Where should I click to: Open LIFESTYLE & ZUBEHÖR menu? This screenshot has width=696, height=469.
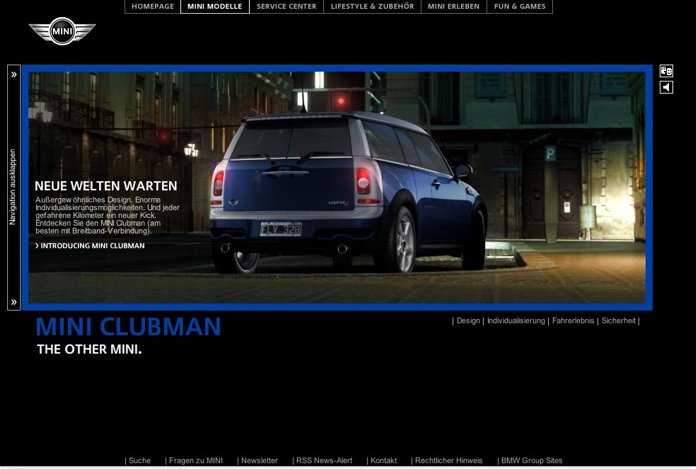(371, 6)
